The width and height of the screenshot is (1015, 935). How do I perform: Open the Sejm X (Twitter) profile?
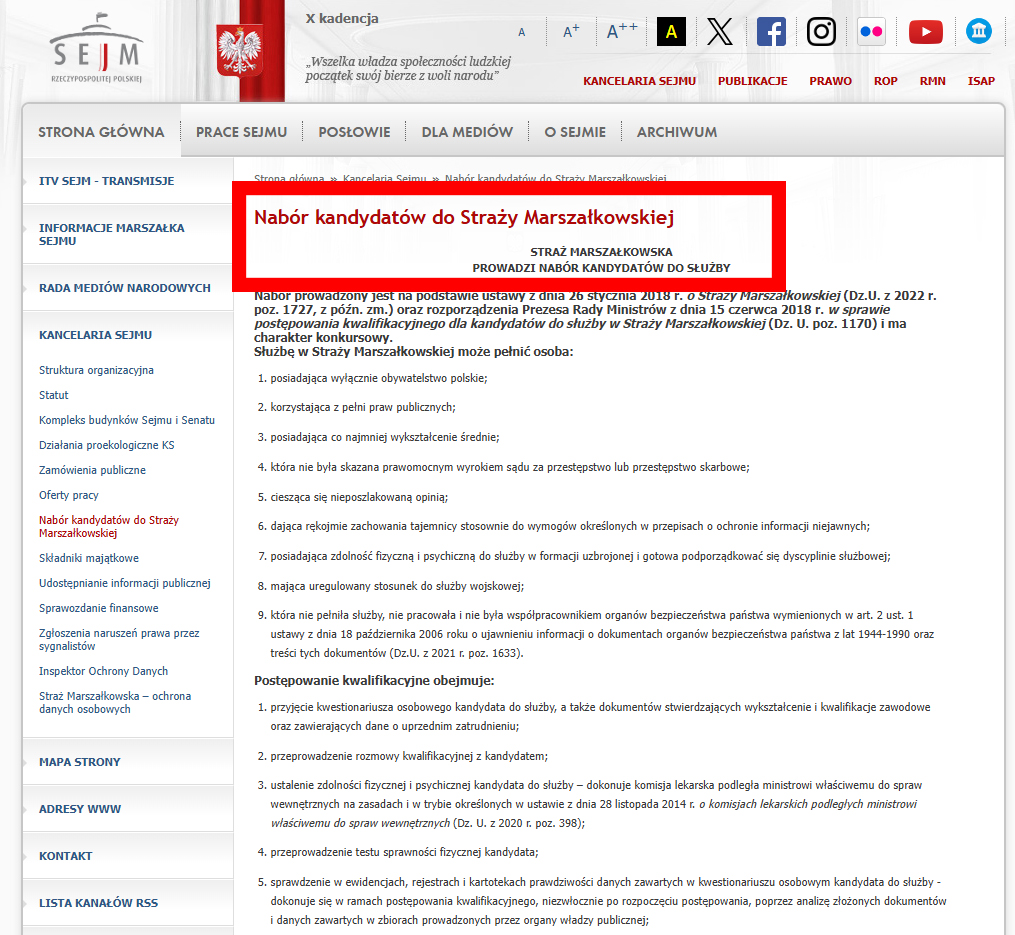pyautogui.click(x=719, y=31)
